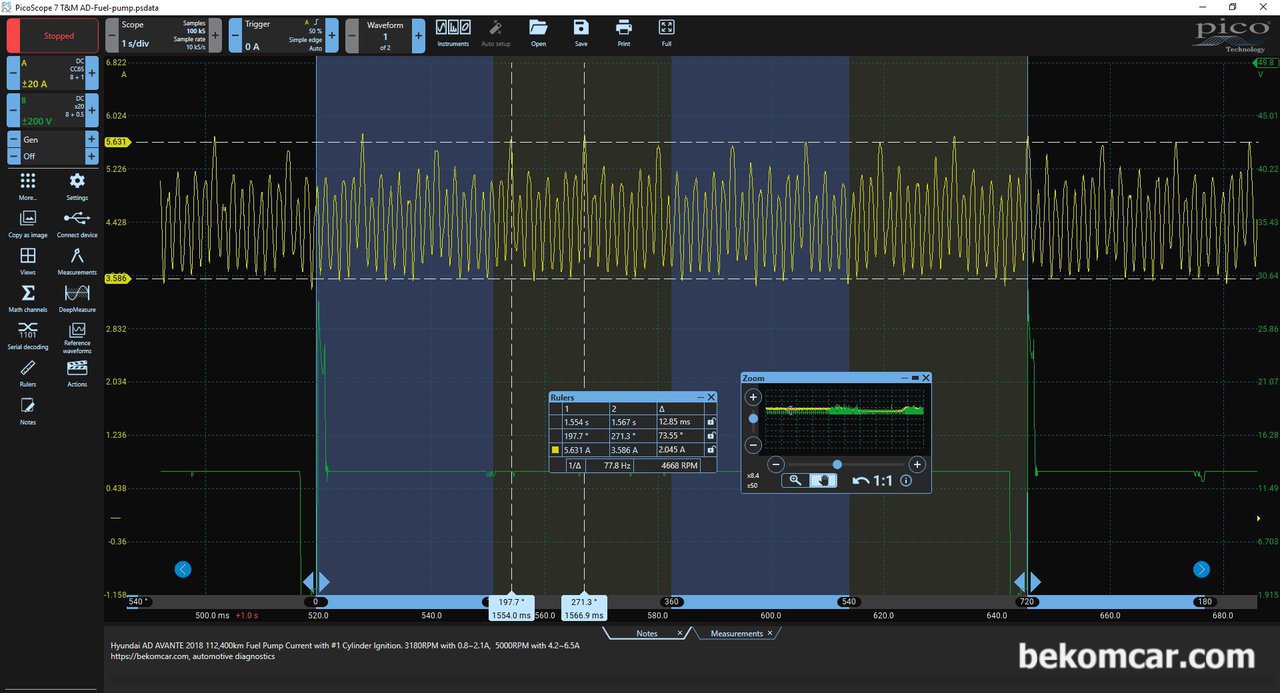This screenshot has width=1280, height=693.
Task: Click horizontal zoom out minus in Zoom window
Action: (x=775, y=464)
